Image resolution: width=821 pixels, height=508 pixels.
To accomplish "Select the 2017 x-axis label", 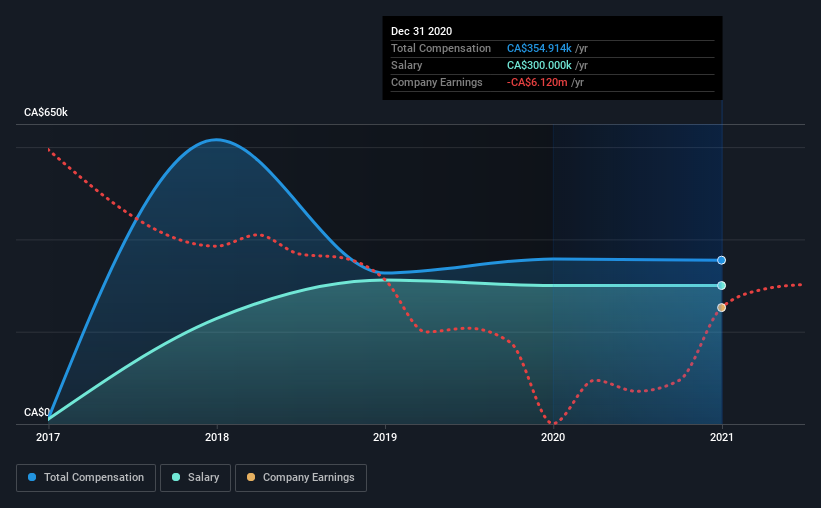I will point(48,437).
